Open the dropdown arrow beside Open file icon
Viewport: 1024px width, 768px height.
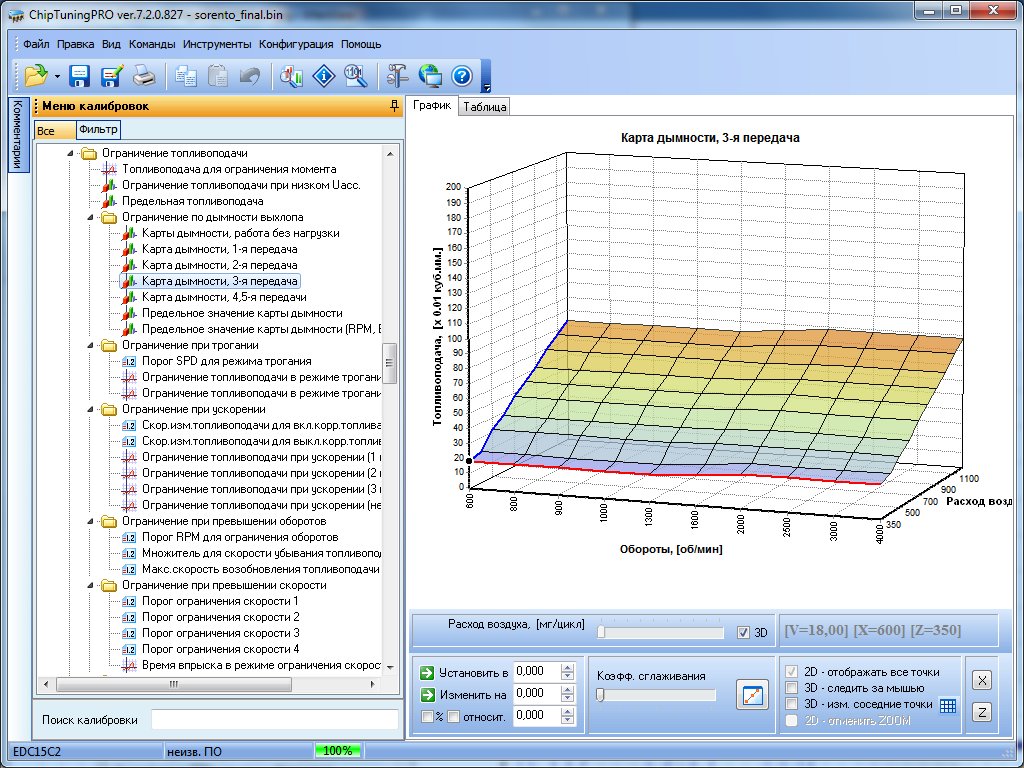coord(57,76)
